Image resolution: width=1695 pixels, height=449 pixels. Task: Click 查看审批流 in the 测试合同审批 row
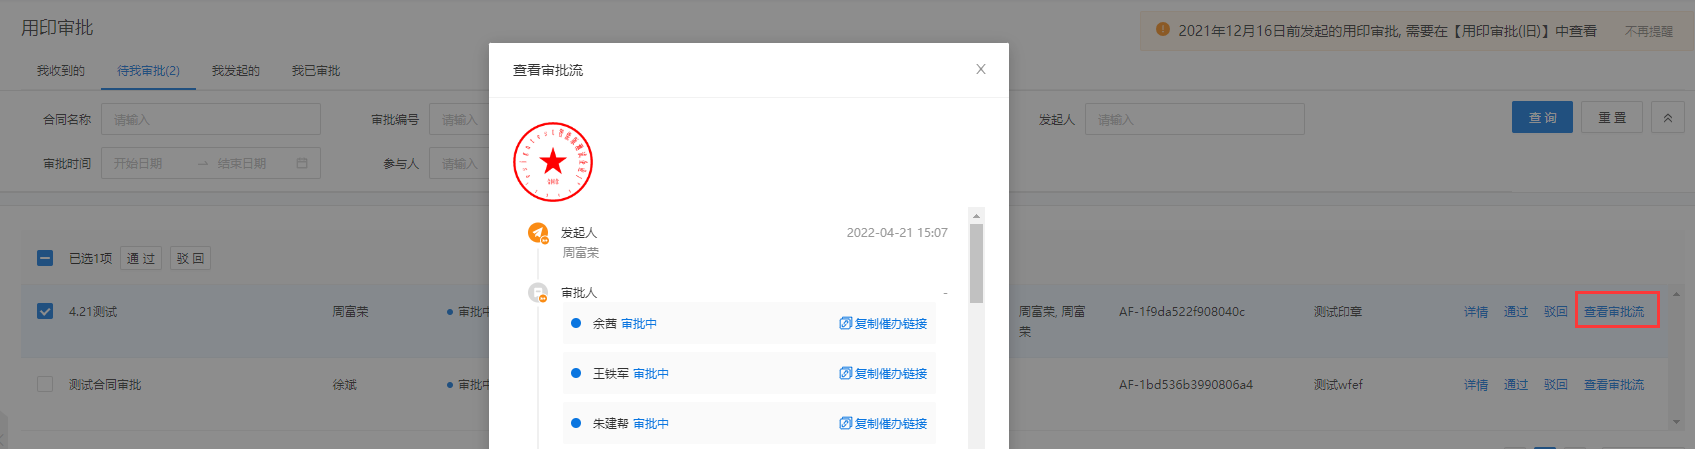[x=1614, y=385]
